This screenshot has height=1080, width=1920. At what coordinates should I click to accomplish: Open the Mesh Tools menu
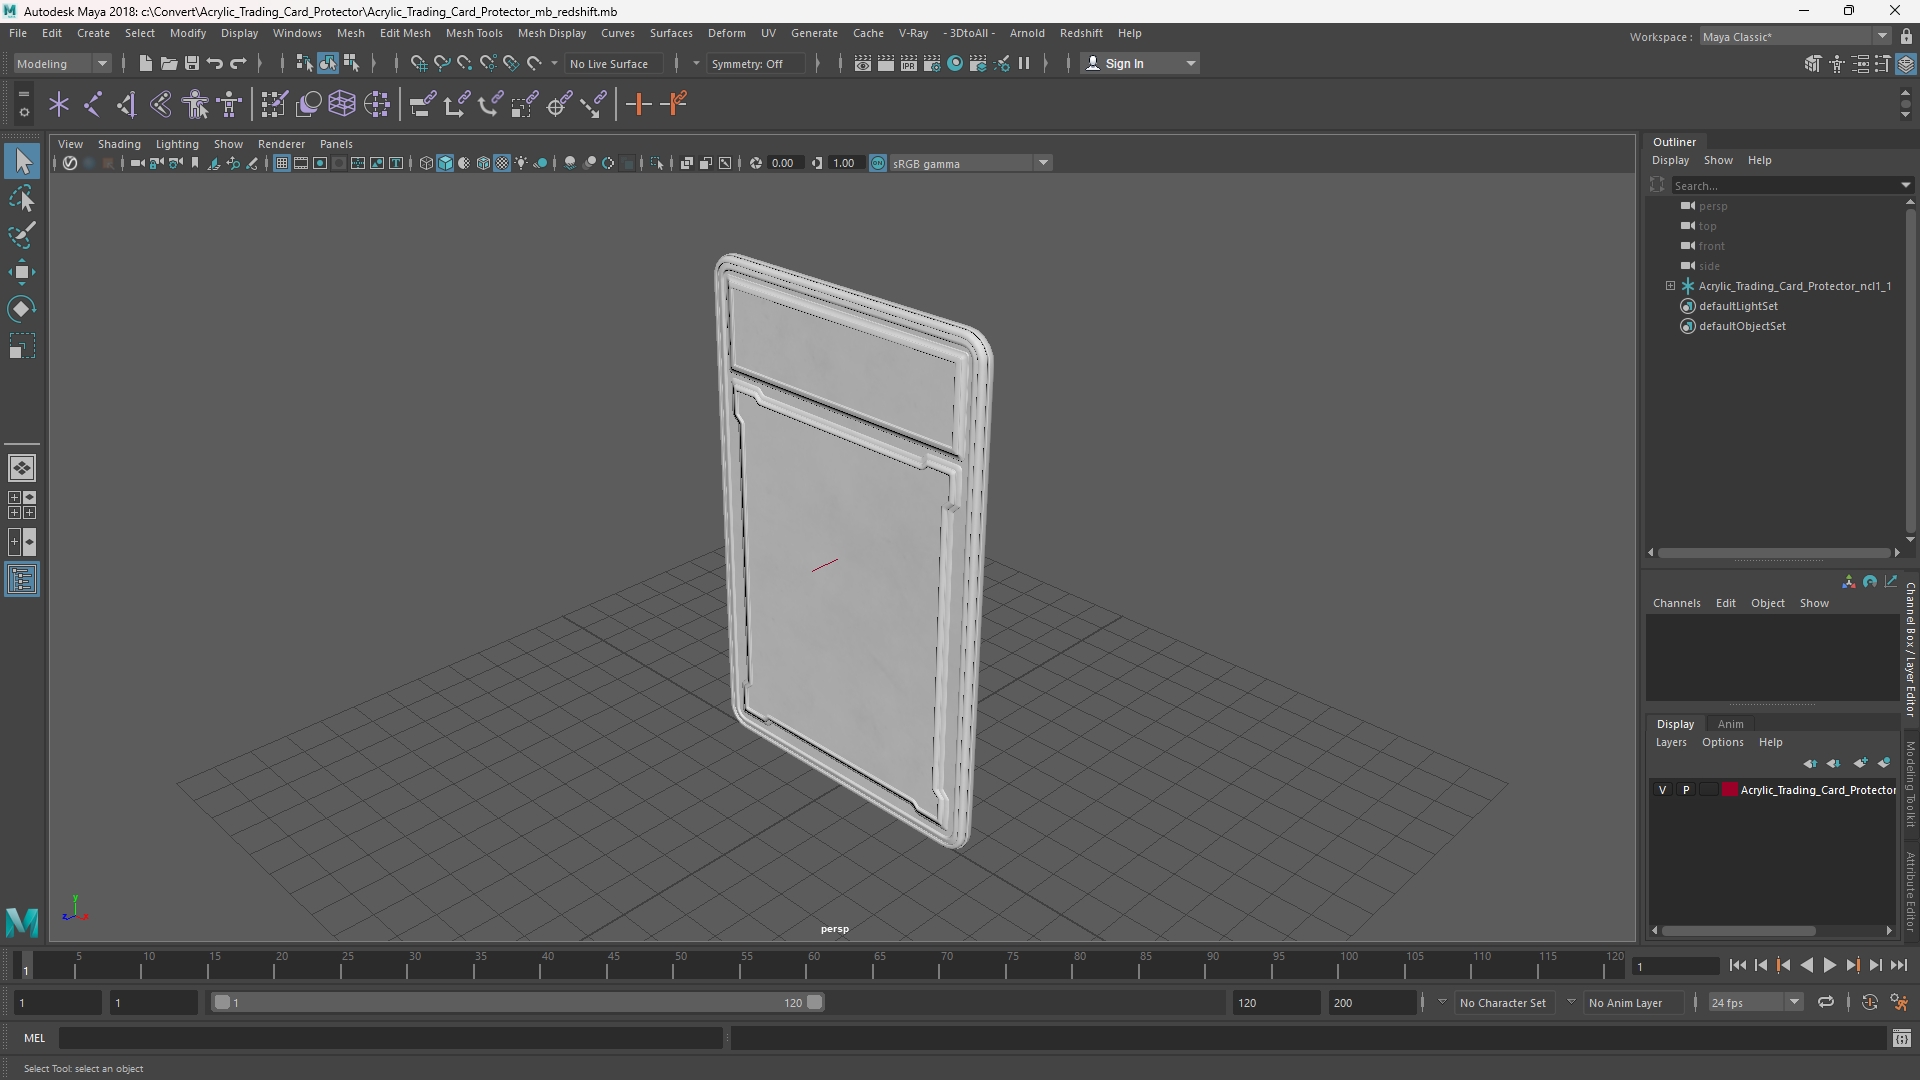[474, 33]
